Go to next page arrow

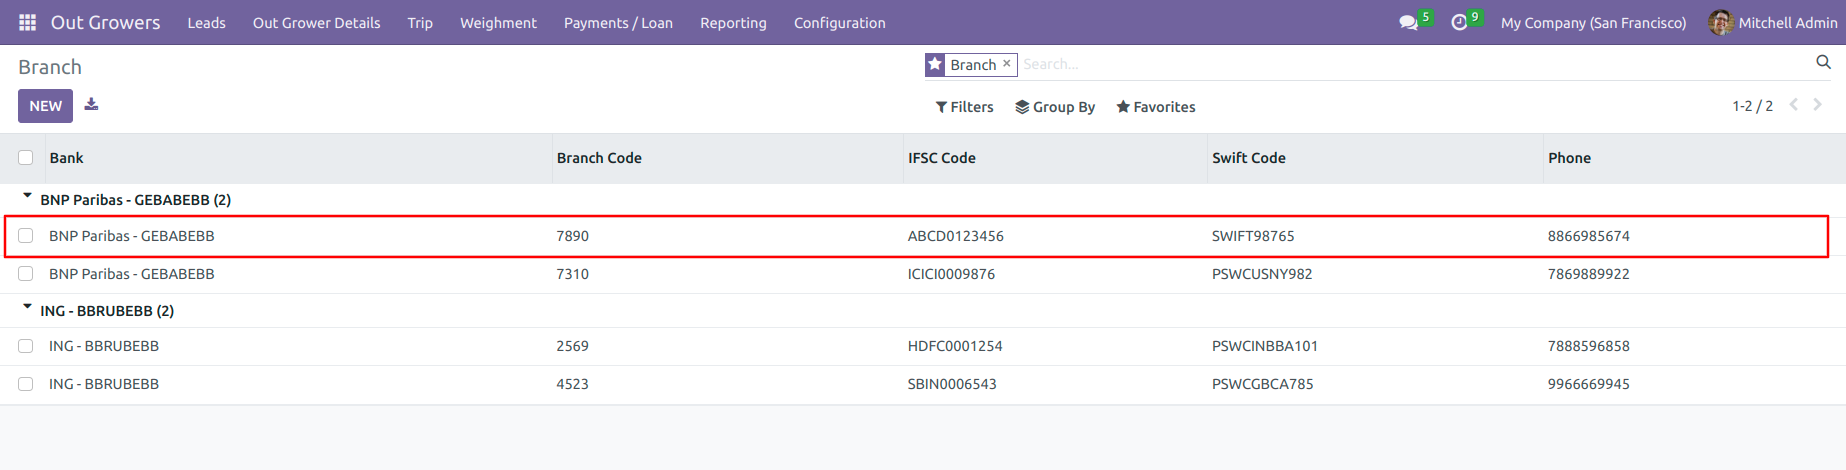tap(1818, 104)
